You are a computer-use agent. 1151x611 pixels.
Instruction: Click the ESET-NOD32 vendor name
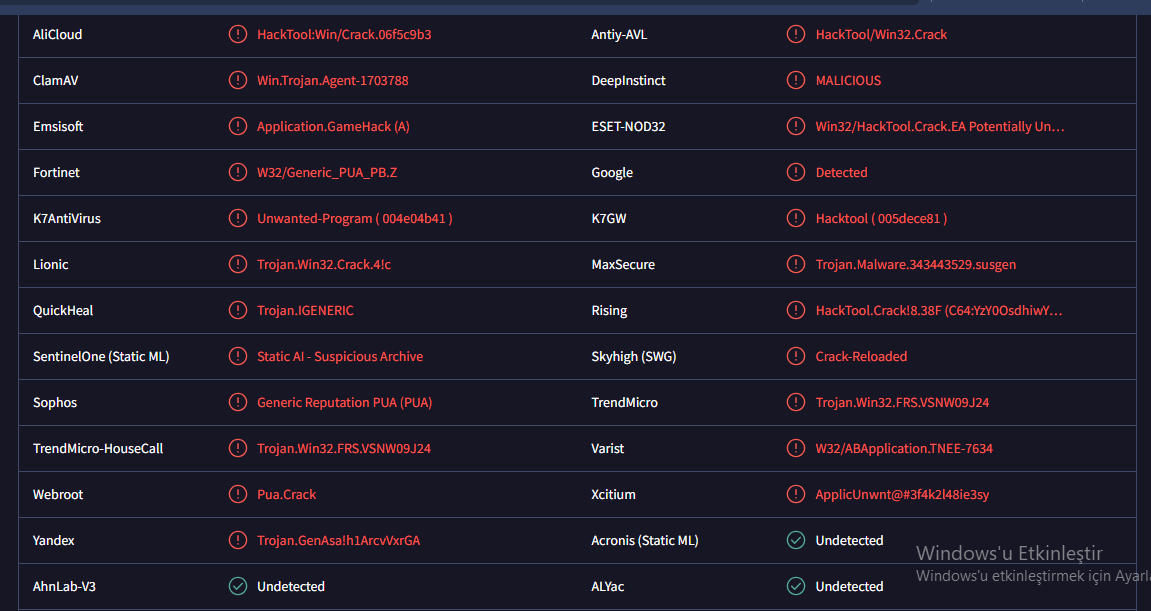pyautogui.click(x=628, y=126)
